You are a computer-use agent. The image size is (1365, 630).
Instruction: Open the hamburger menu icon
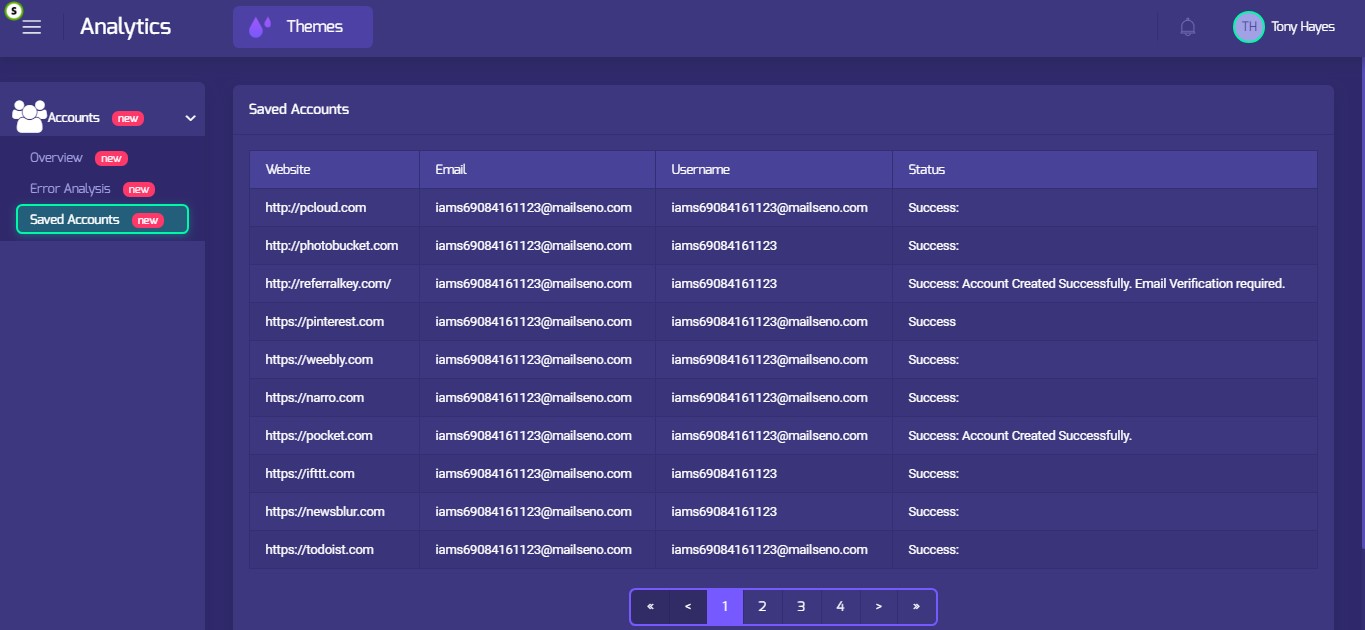[32, 27]
